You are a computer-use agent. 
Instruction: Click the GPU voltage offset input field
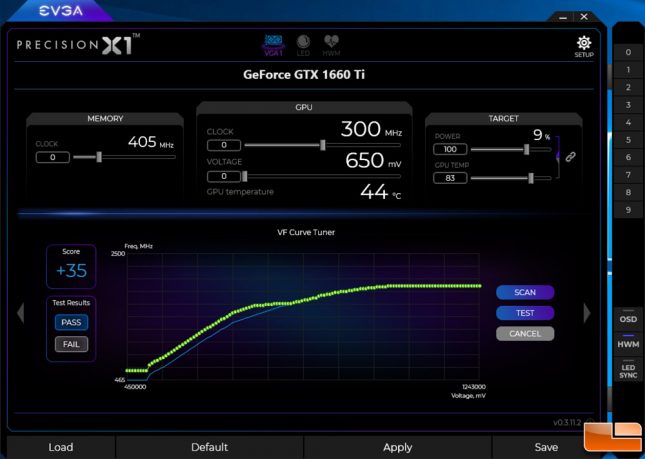click(224, 176)
